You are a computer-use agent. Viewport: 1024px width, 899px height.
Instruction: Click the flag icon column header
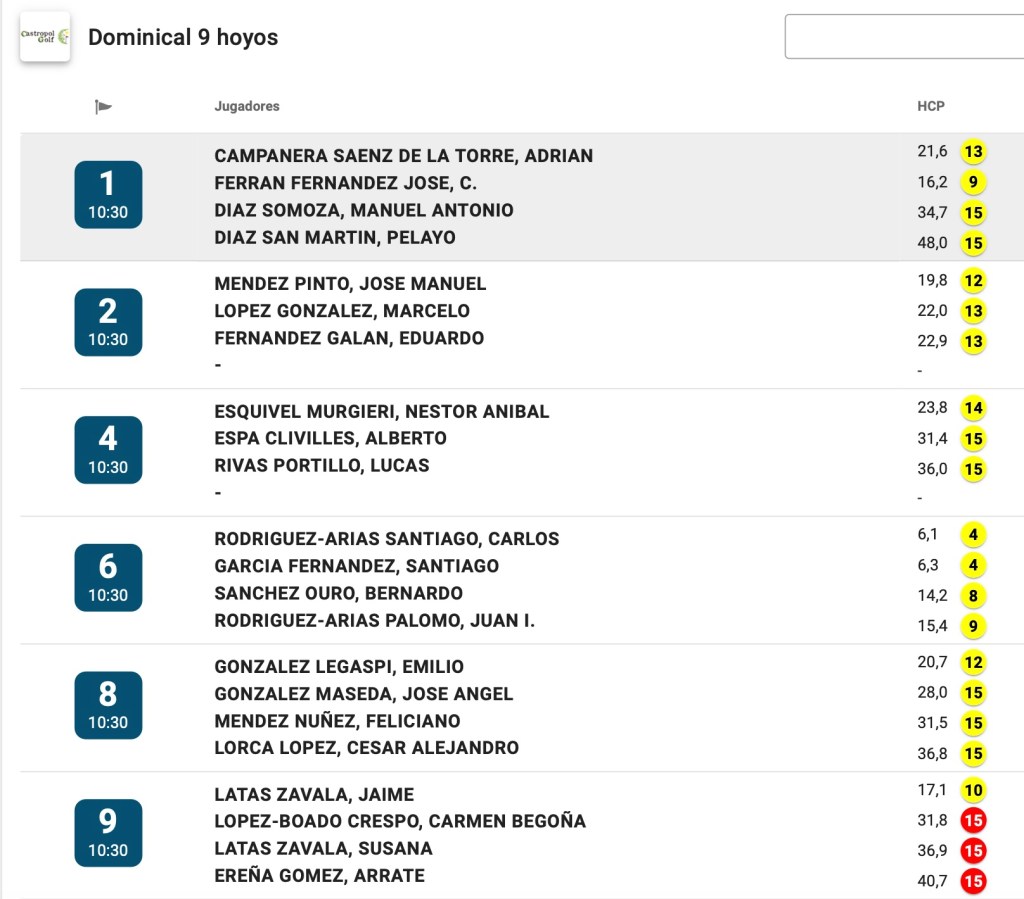click(103, 106)
